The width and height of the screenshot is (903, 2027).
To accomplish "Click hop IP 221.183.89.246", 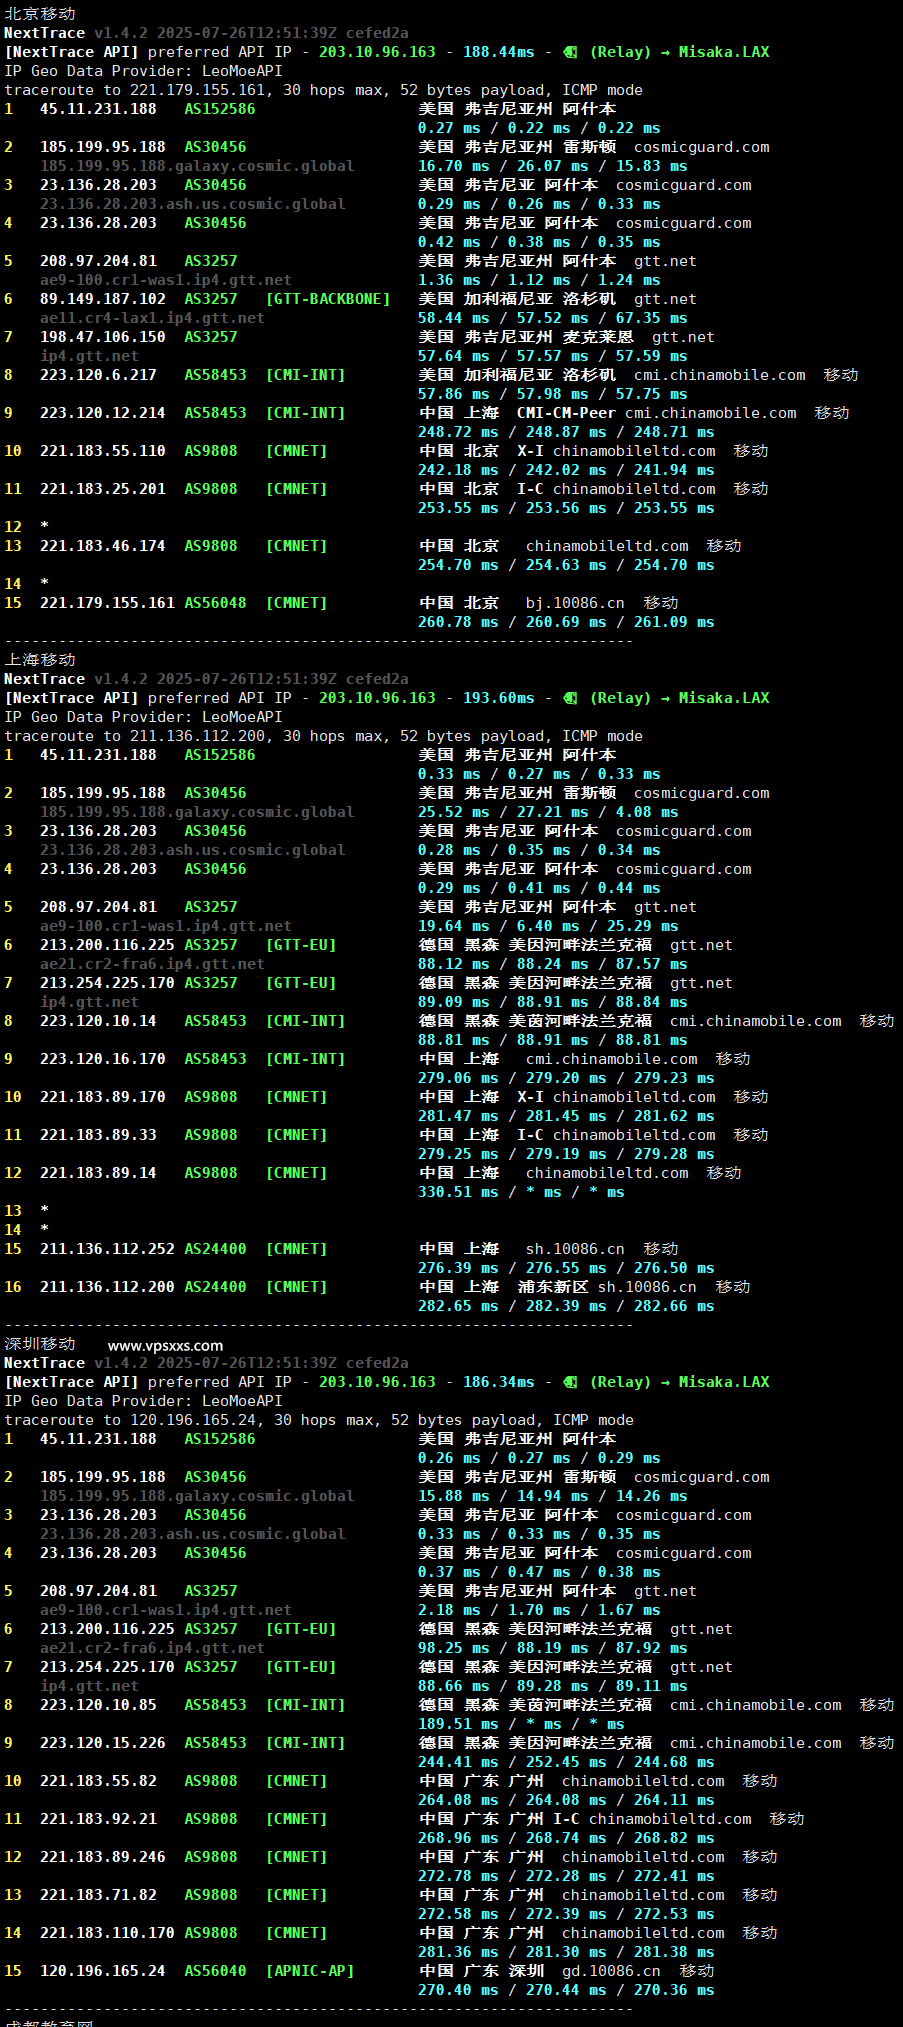I will tap(103, 1857).
